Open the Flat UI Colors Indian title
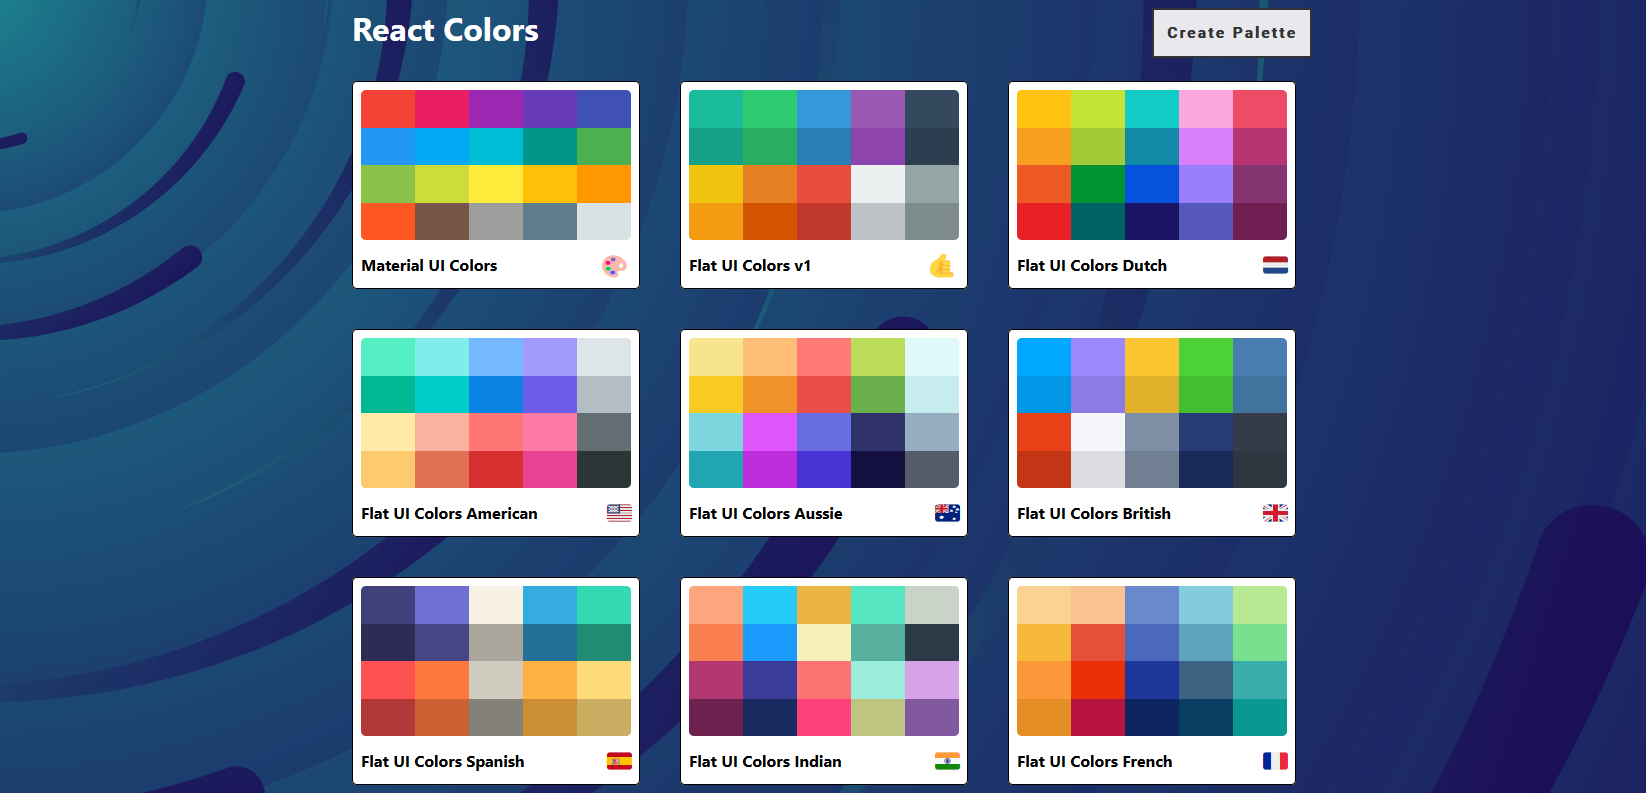The image size is (1646, 793). click(765, 762)
